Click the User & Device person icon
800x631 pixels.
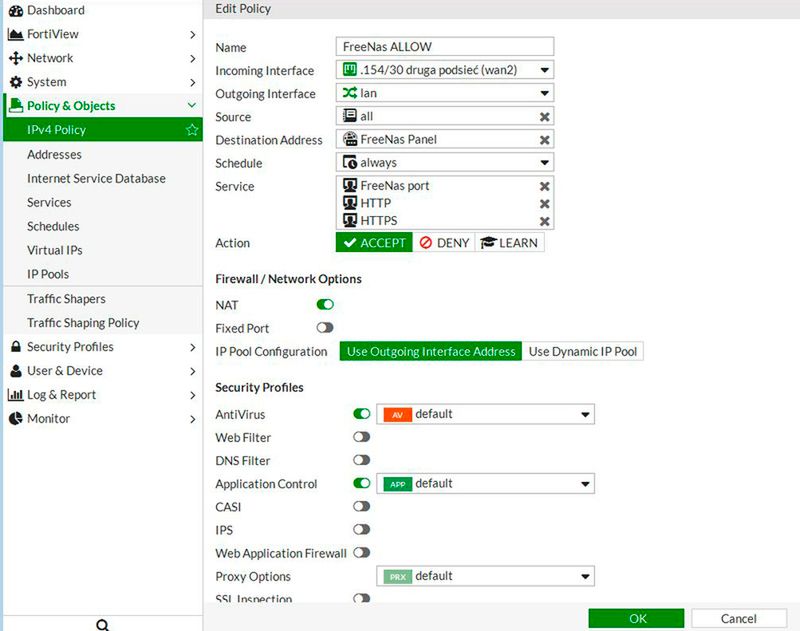pyautogui.click(x=16, y=371)
